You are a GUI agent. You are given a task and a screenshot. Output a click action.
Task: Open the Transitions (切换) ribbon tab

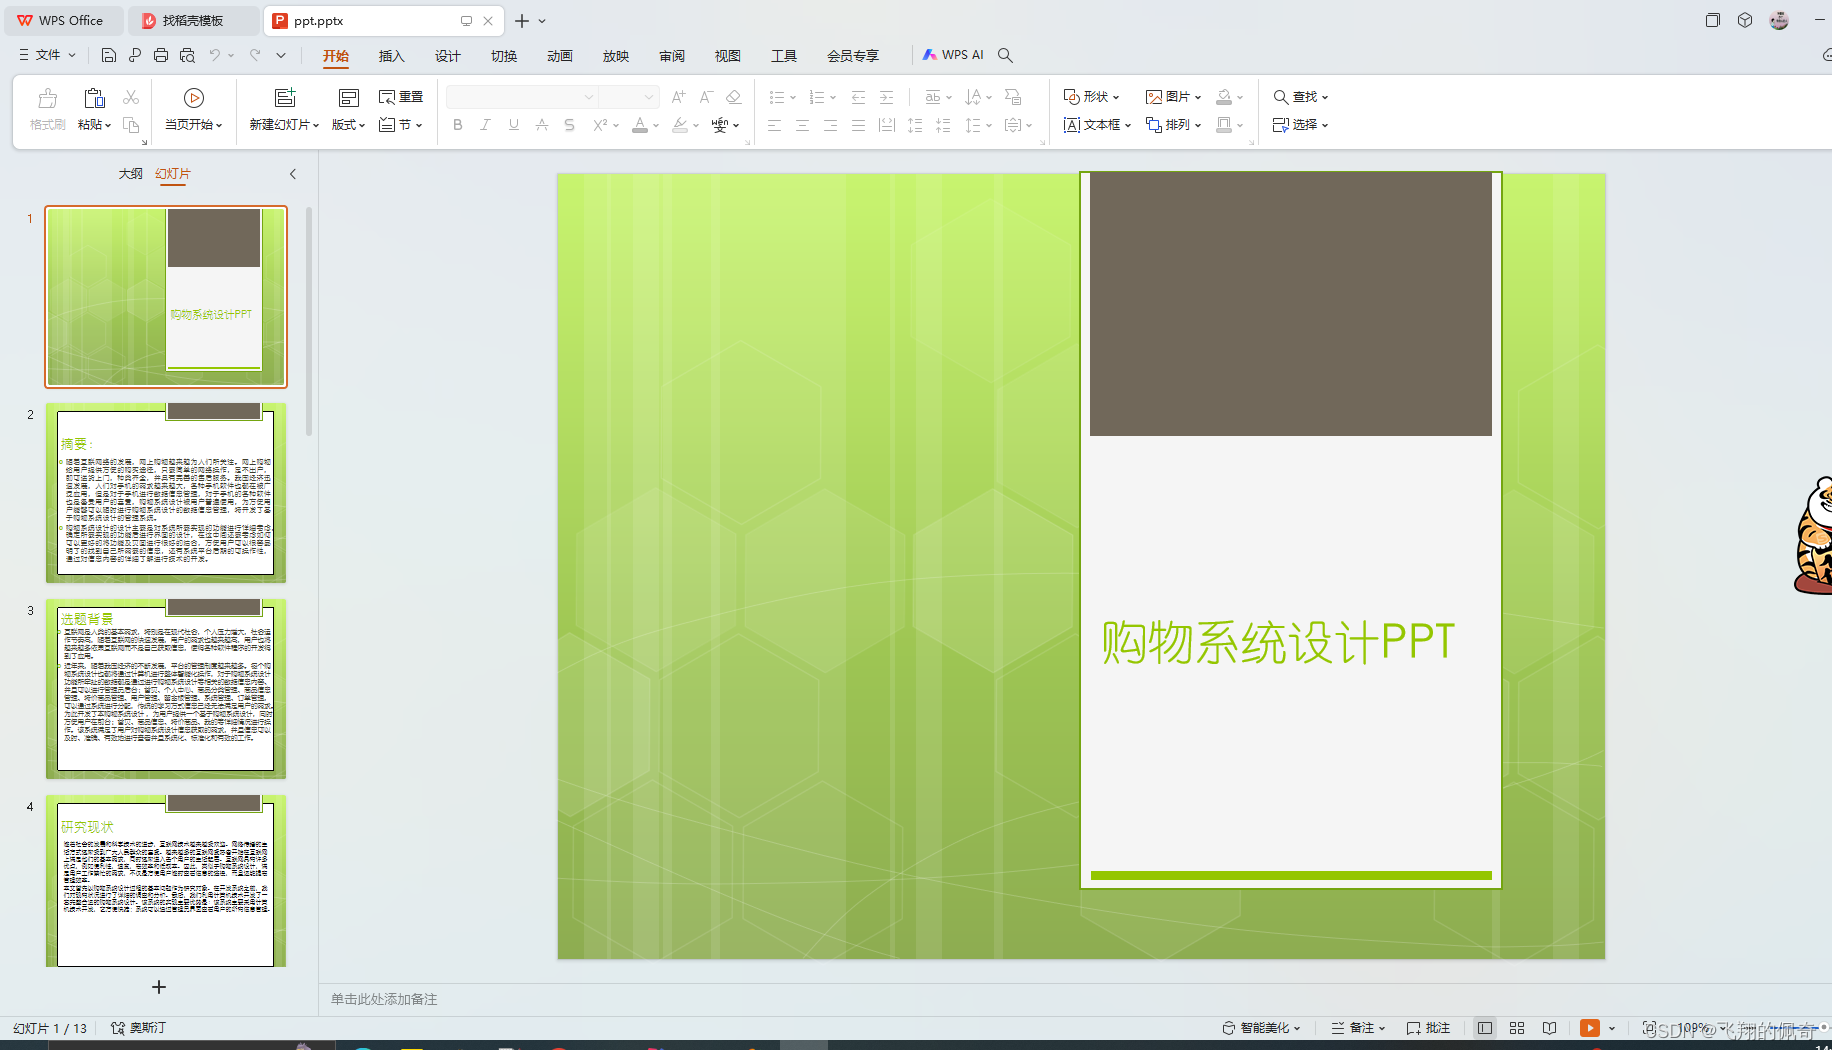[504, 56]
